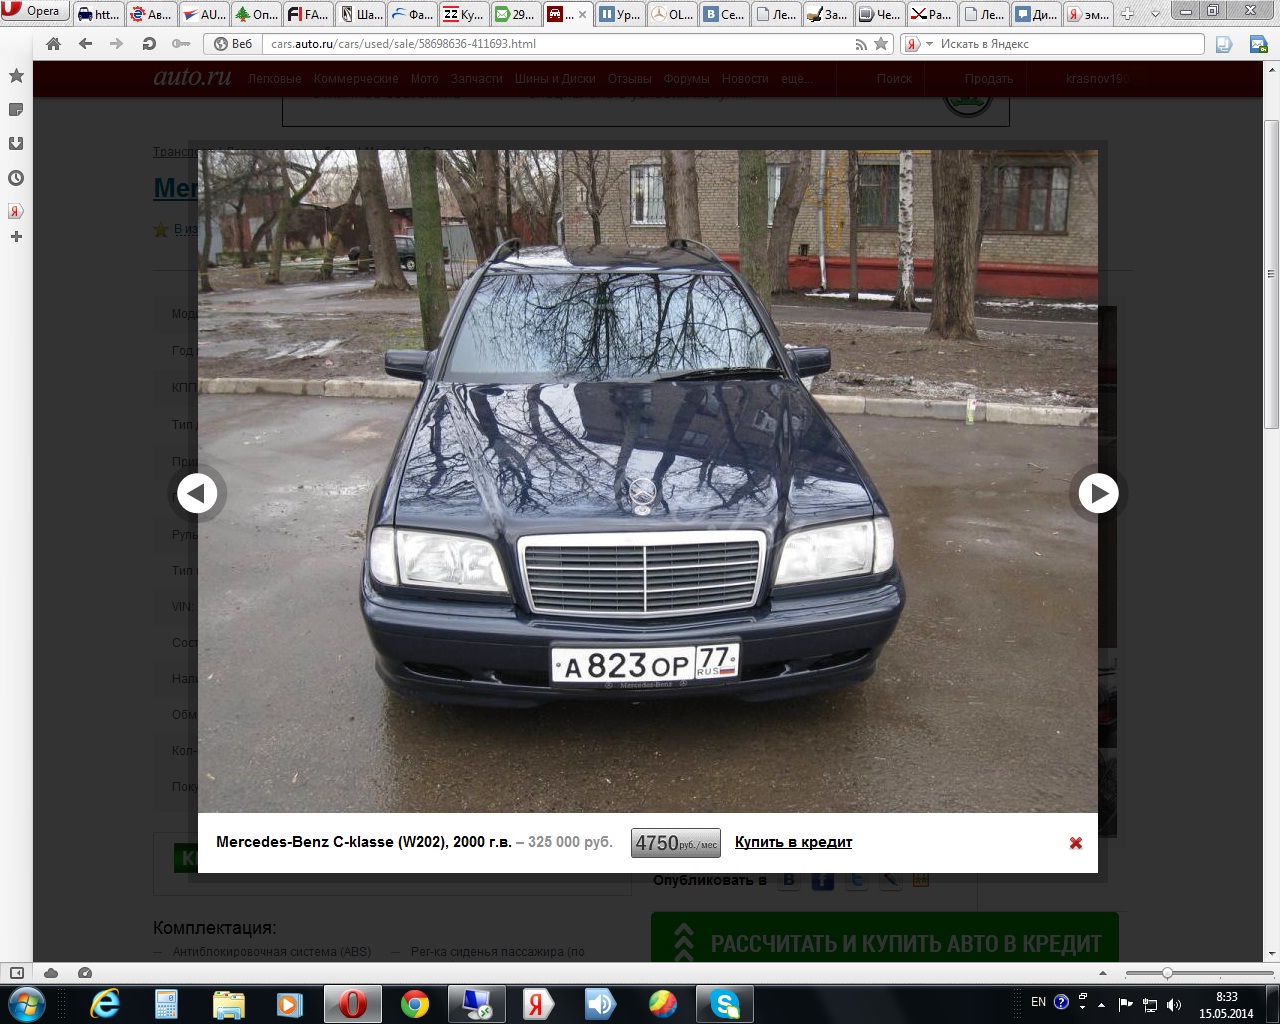This screenshot has width=1280, height=1024.
Task: Open the sidebar notes panel
Action: [x=16, y=110]
